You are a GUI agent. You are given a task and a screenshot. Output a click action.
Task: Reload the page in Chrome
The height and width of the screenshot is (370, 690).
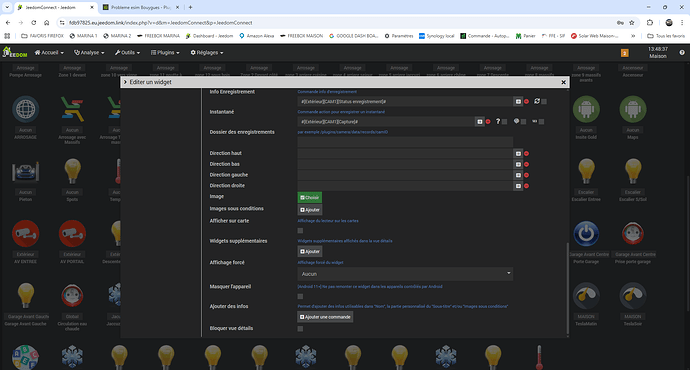click(33, 23)
